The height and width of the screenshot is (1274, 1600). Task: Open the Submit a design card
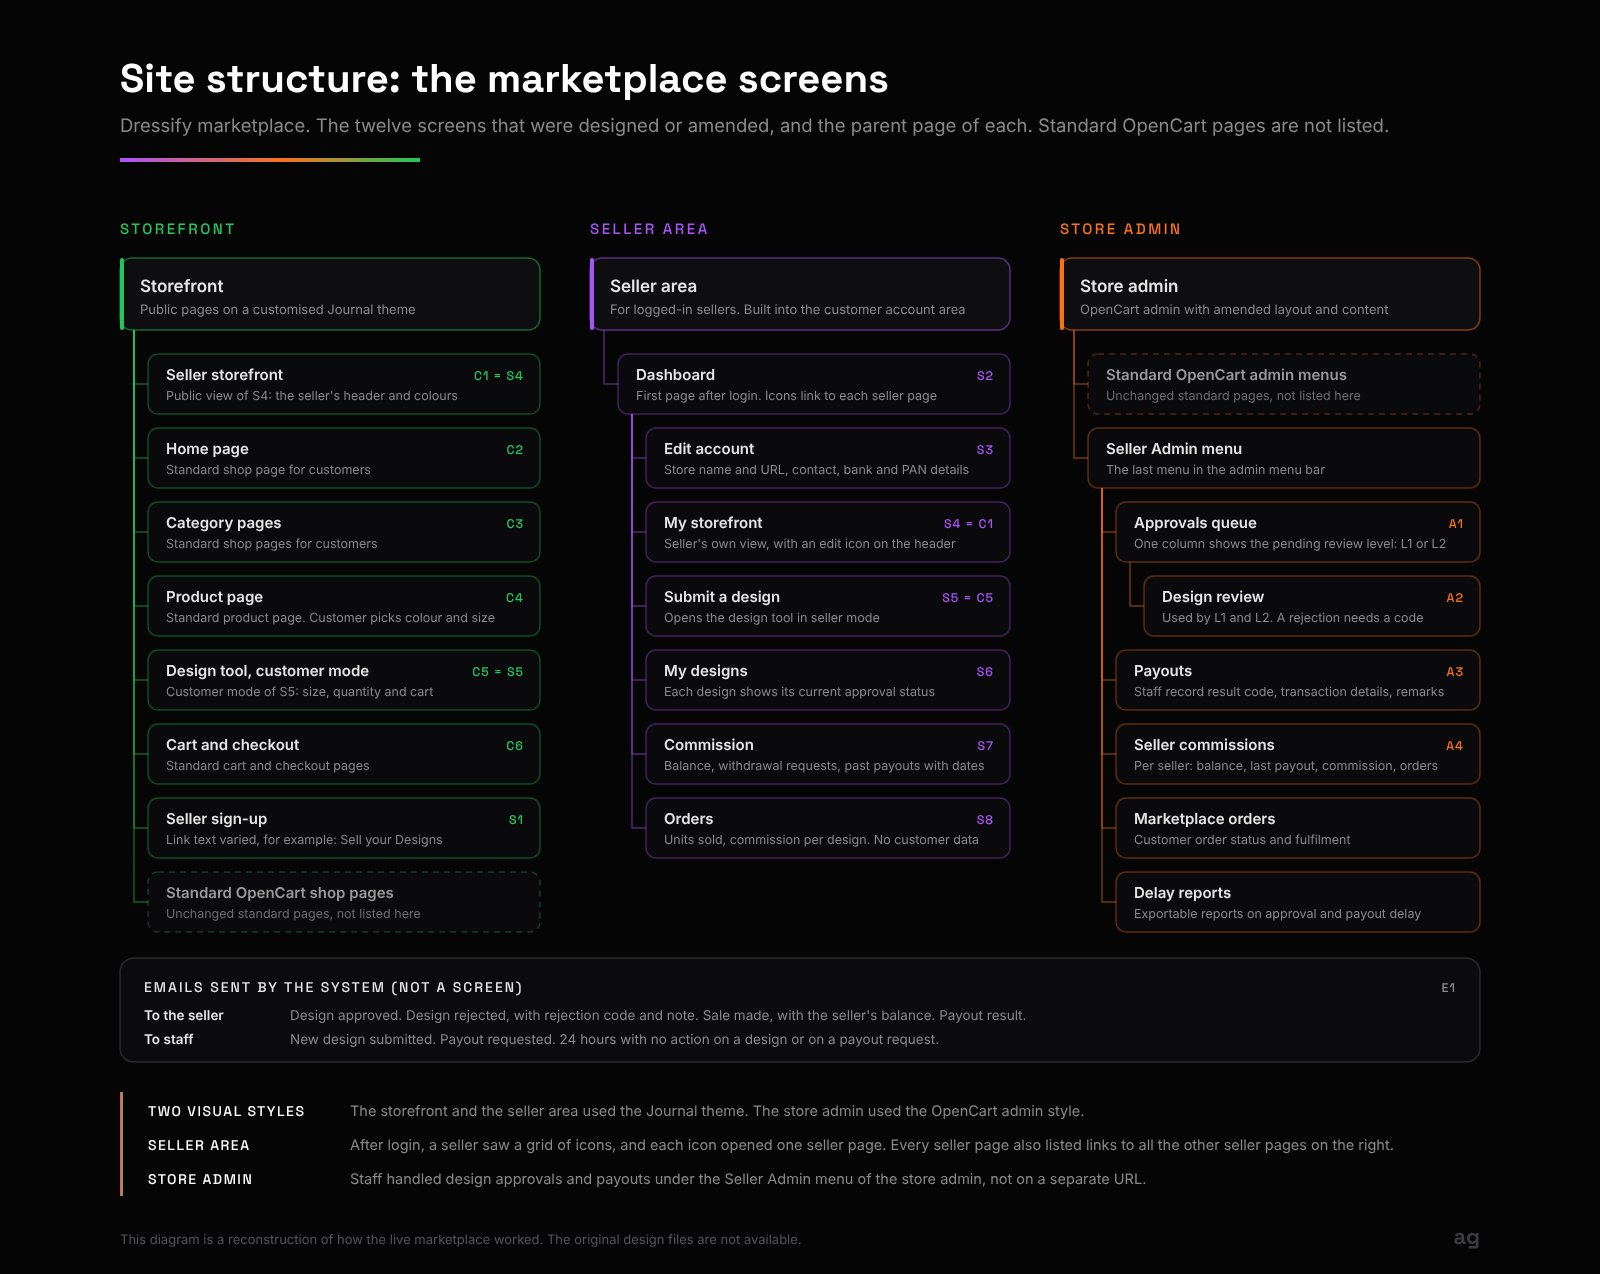[x=828, y=606]
